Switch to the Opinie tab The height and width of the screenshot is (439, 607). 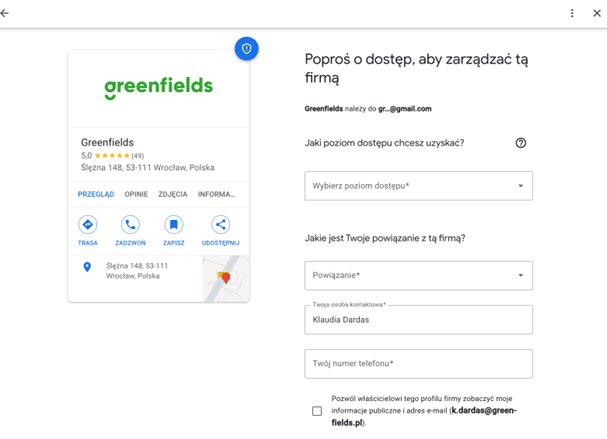point(136,194)
